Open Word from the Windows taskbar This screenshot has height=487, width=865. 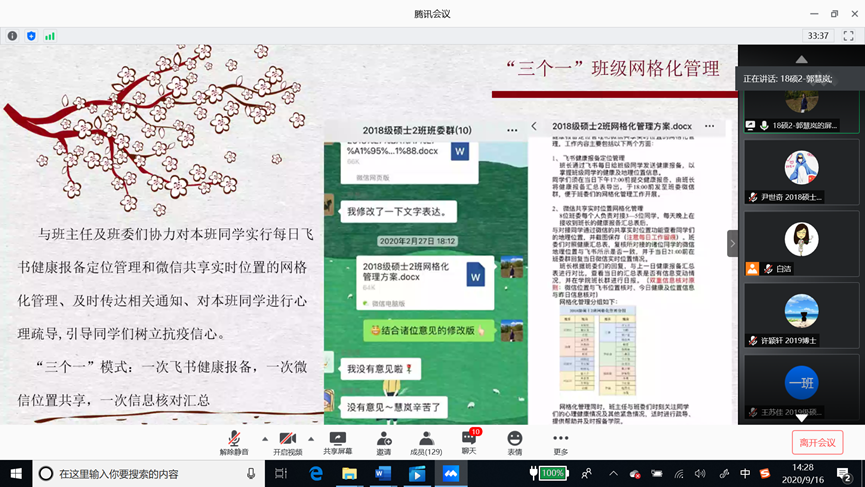coord(382,473)
